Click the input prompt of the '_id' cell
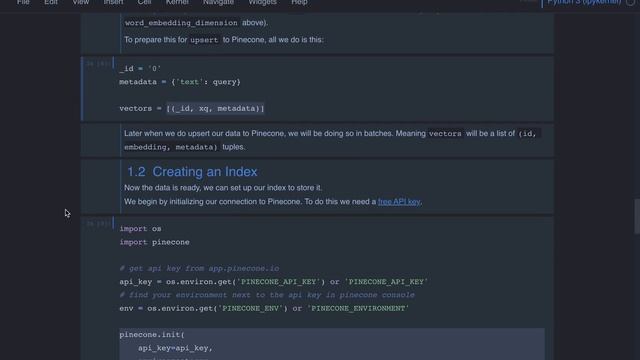The width and height of the screenshot is (640, 360). (97, 64)
